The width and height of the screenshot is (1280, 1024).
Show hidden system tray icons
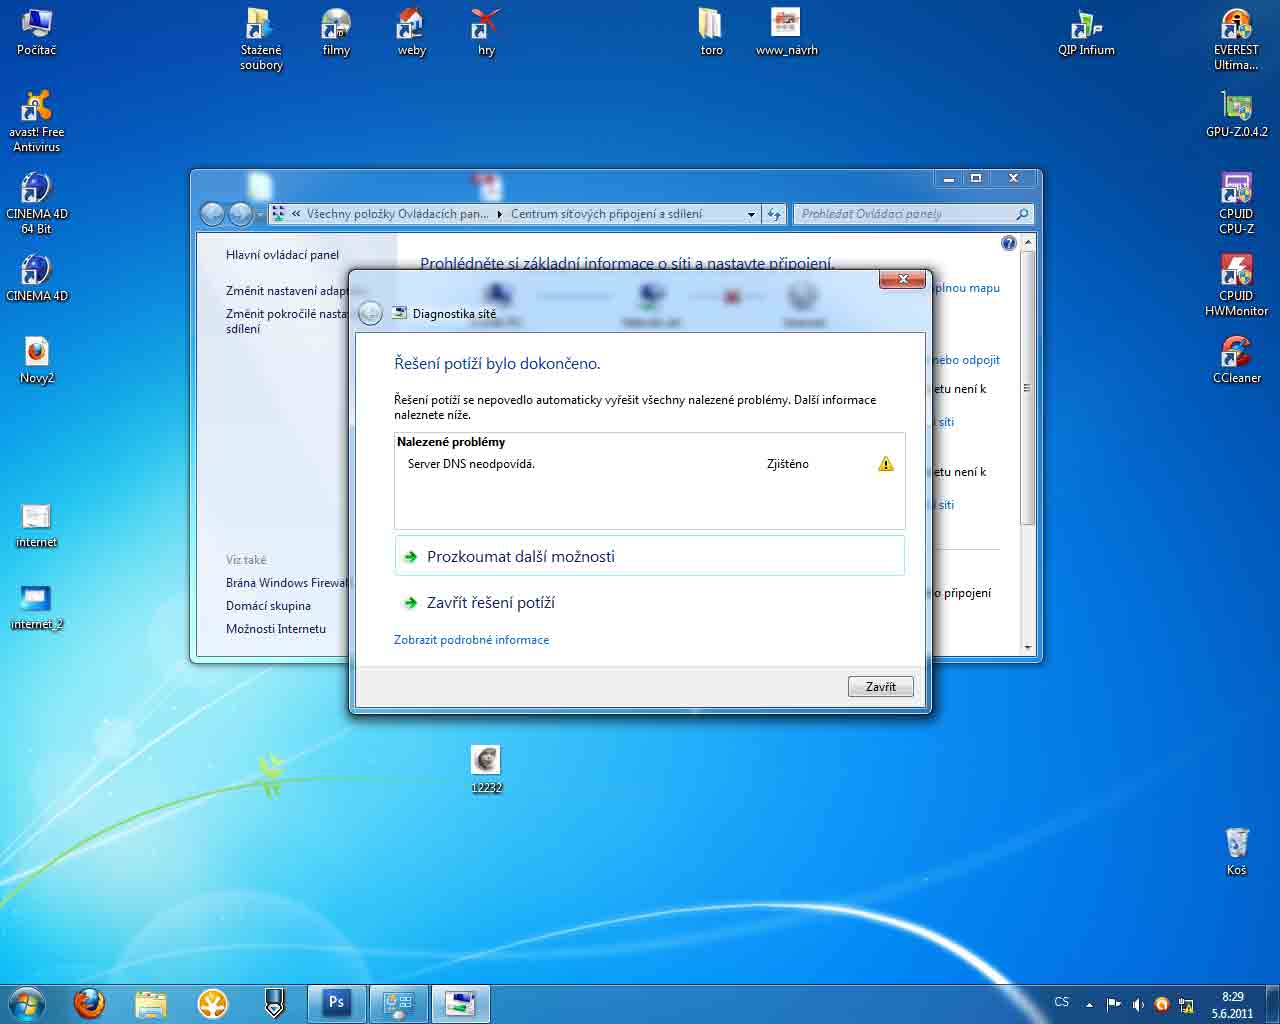pyautogui.click(x=1089, y=1004)
